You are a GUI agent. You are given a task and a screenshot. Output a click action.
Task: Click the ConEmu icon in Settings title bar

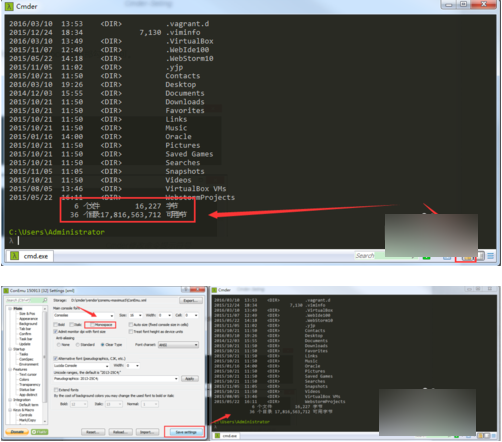pyautogui.click(x=6, y=291)
